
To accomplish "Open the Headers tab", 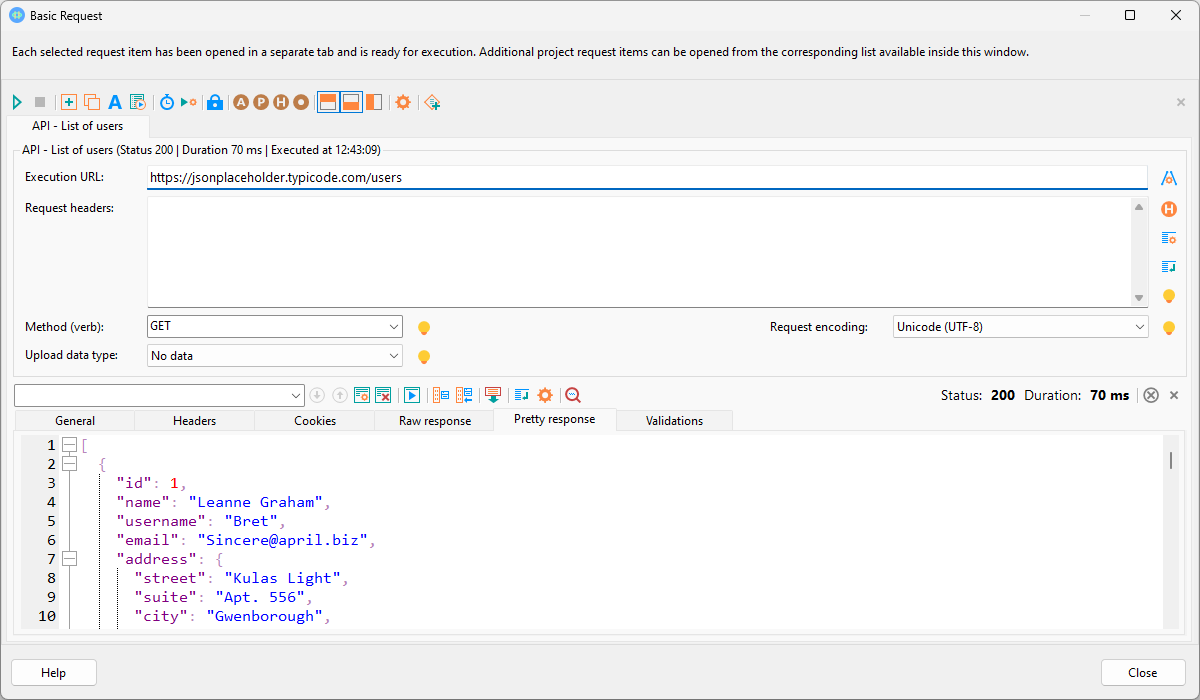I will (x=194, y=421).
